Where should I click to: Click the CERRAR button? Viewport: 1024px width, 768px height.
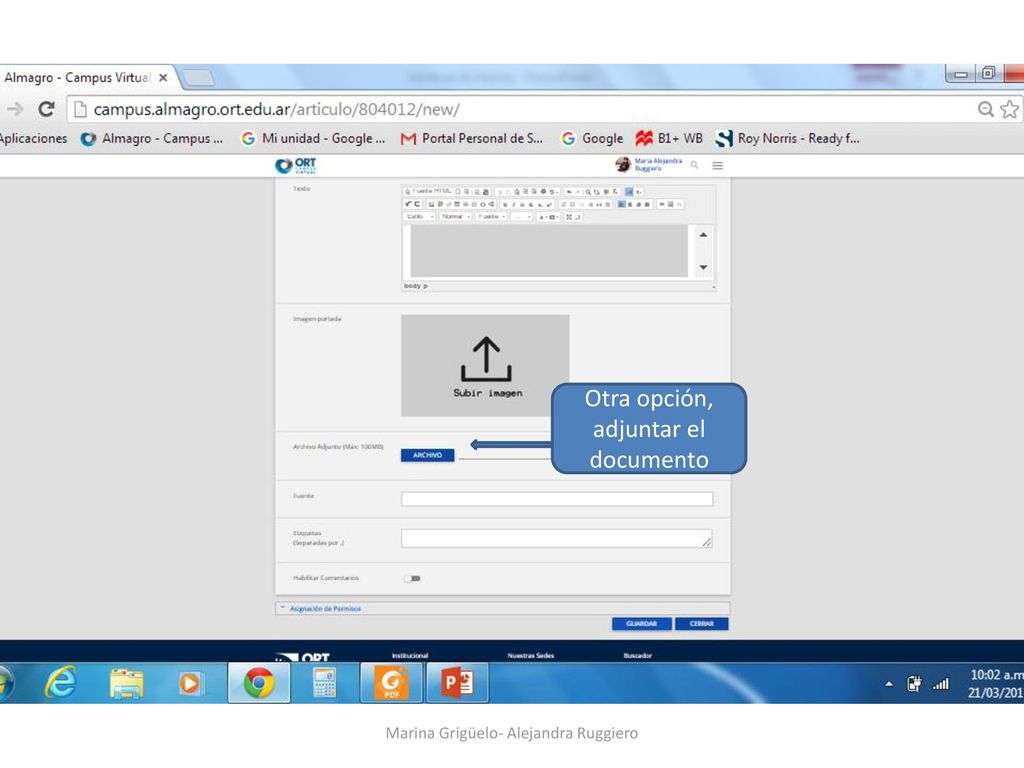(701, 624)
